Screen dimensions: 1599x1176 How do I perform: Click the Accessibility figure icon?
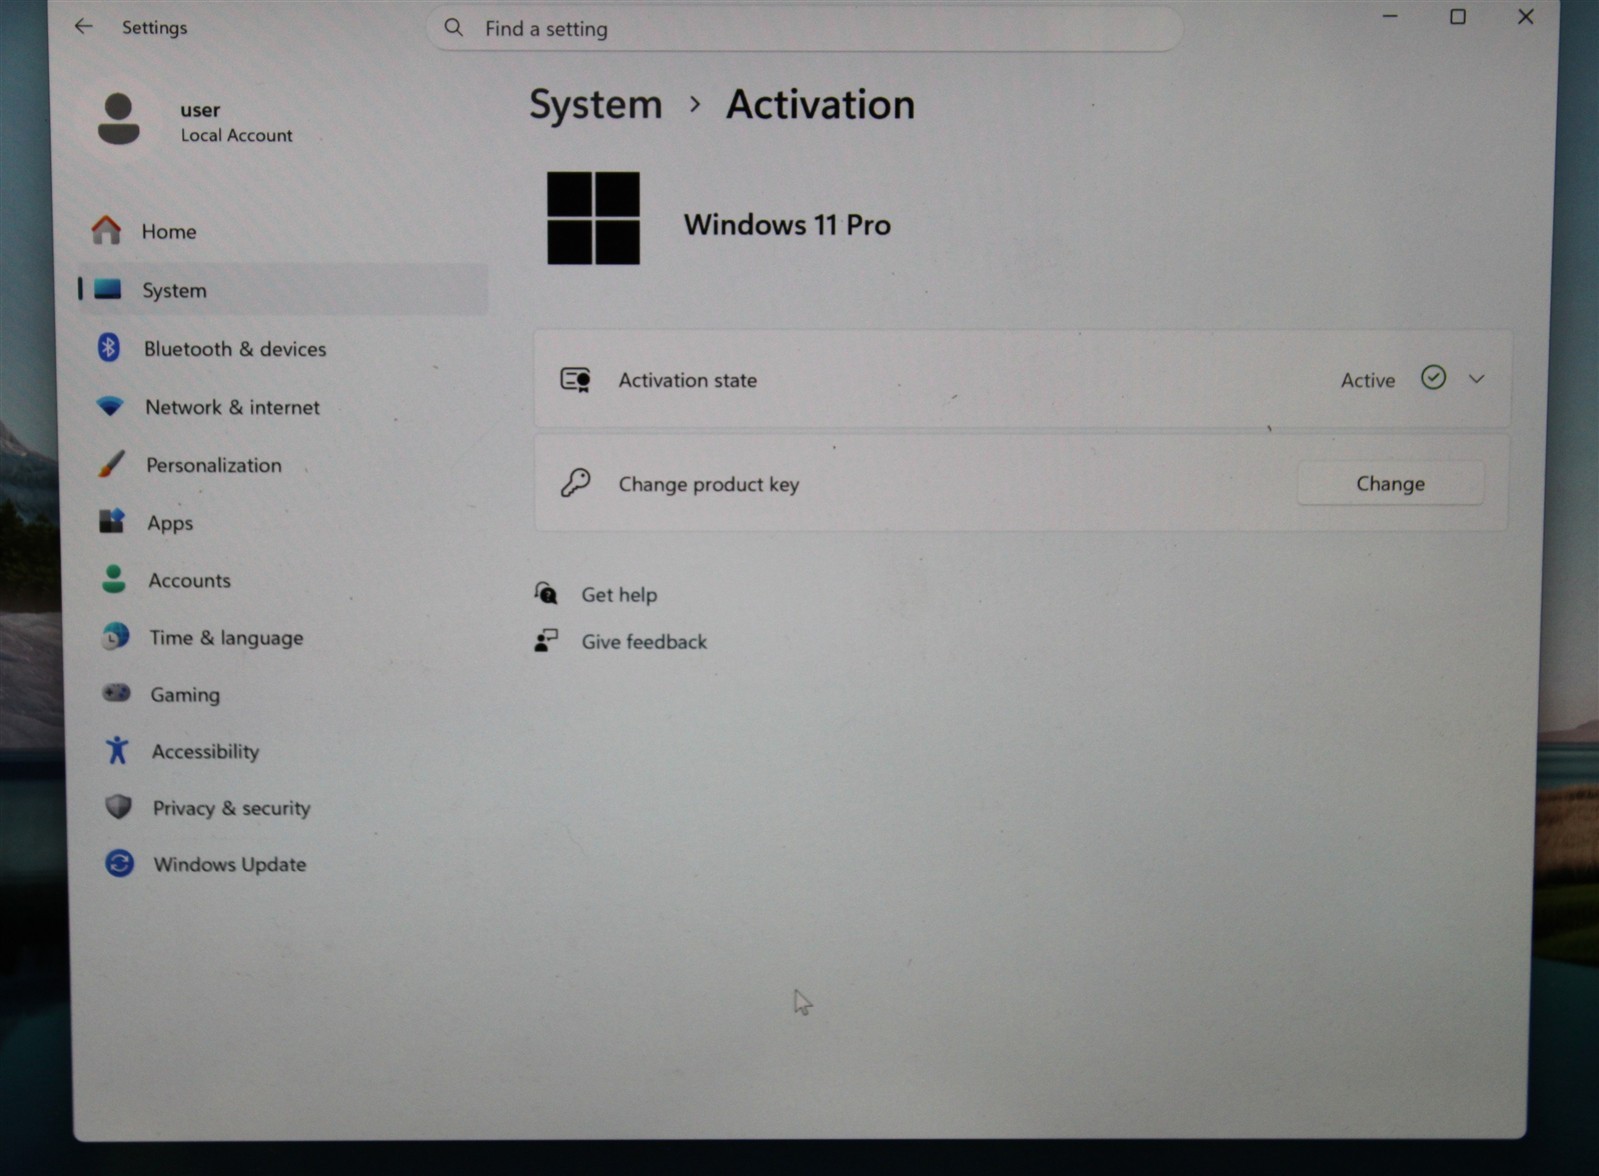tap(117, 750)
